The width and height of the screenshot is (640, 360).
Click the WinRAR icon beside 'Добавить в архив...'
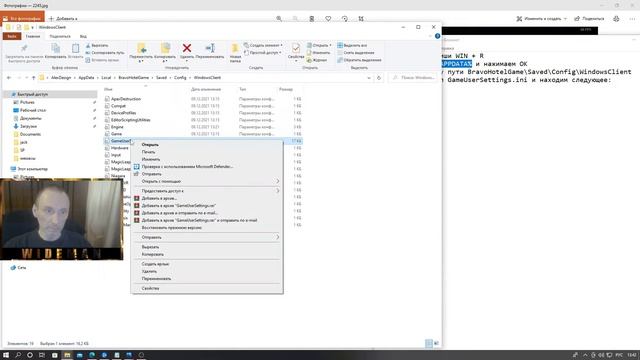pos(137,198)
